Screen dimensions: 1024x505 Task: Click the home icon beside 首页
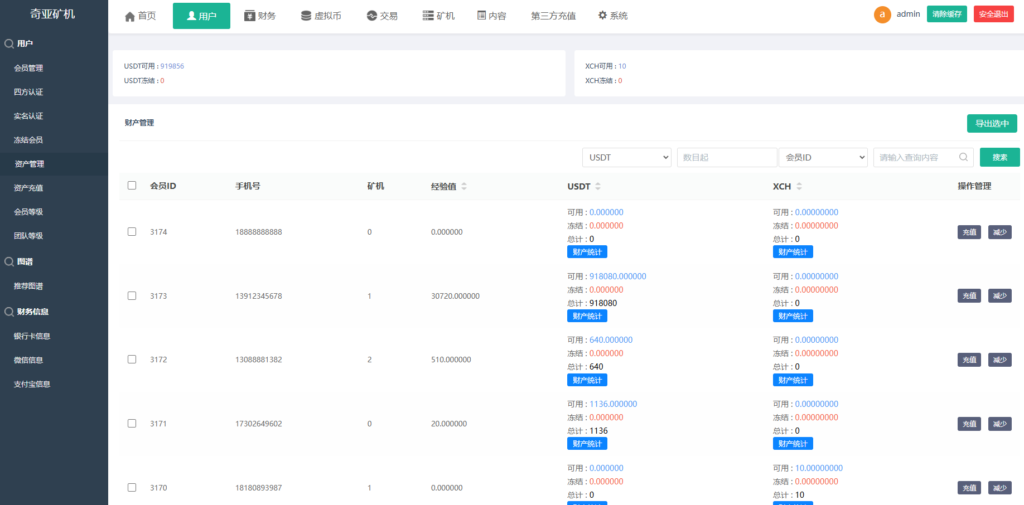pyautogui.click(x=129, y=16)
